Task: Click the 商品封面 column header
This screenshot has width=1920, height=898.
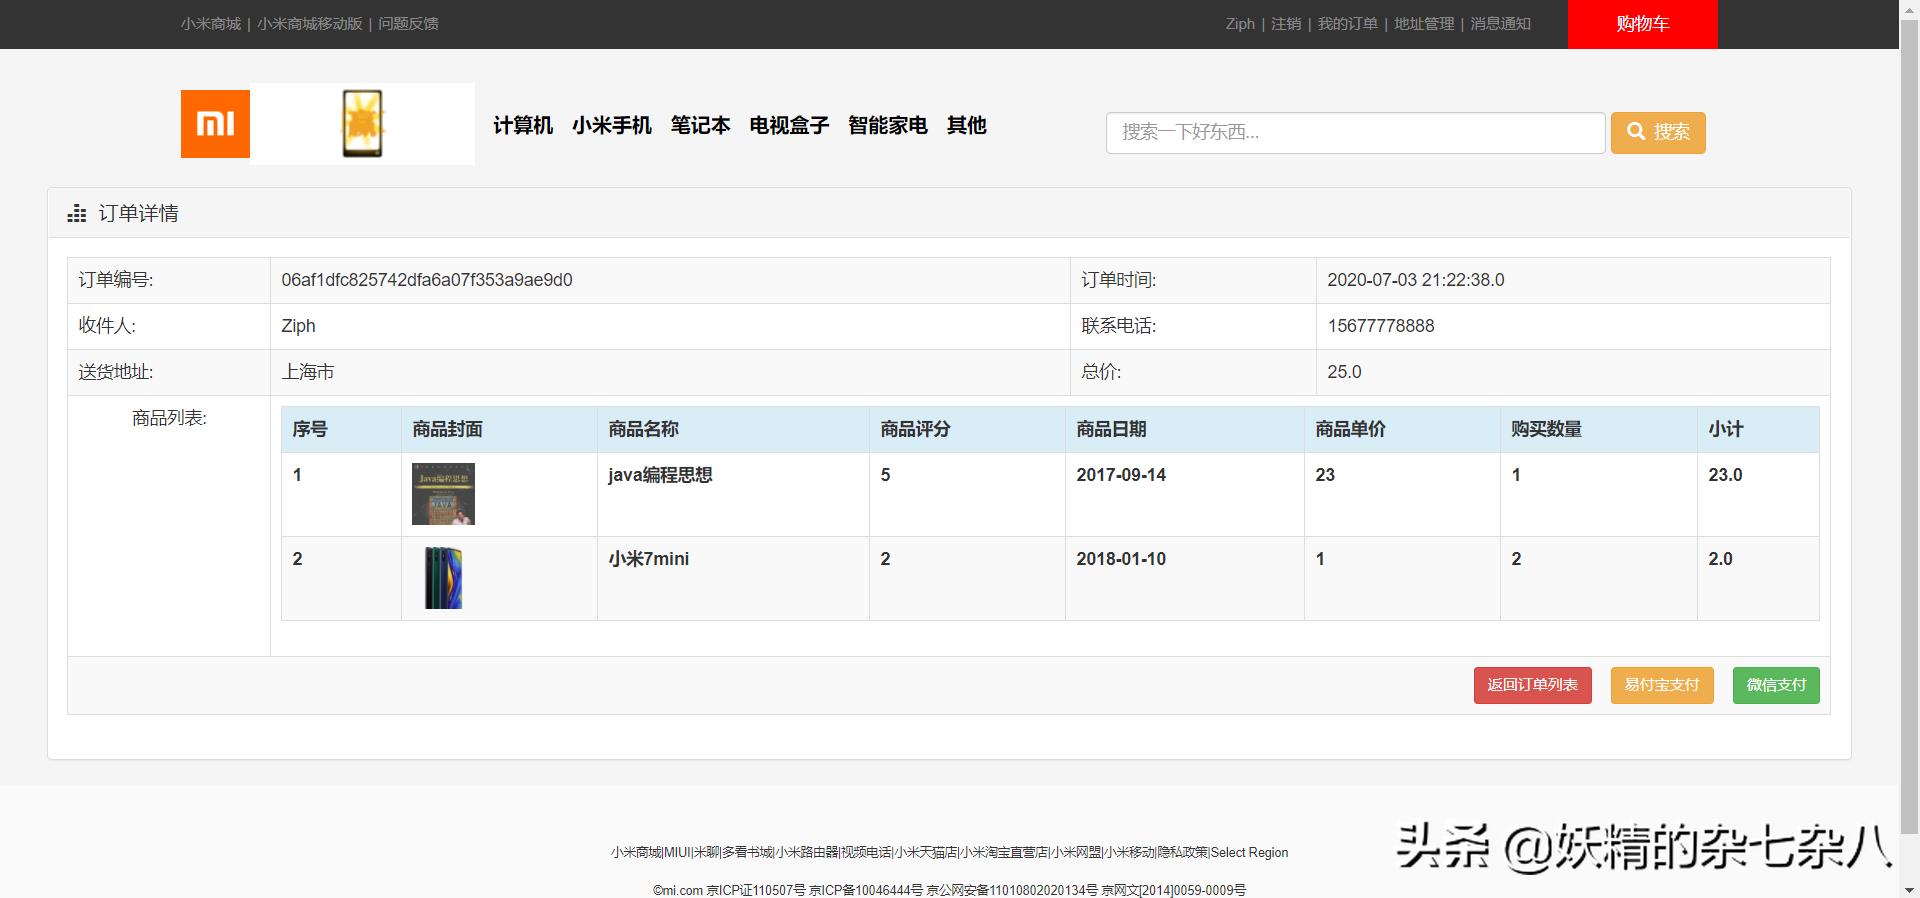Action: [x=447, y=429]
